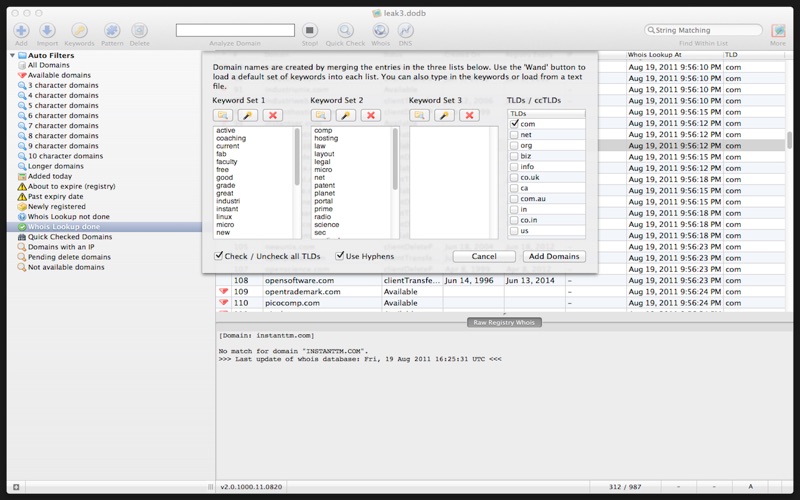This screenshot has height=500, width=800.
Task: Click the DNS toolbar icon
Action: pyautogui.click(x=405, y=31)
